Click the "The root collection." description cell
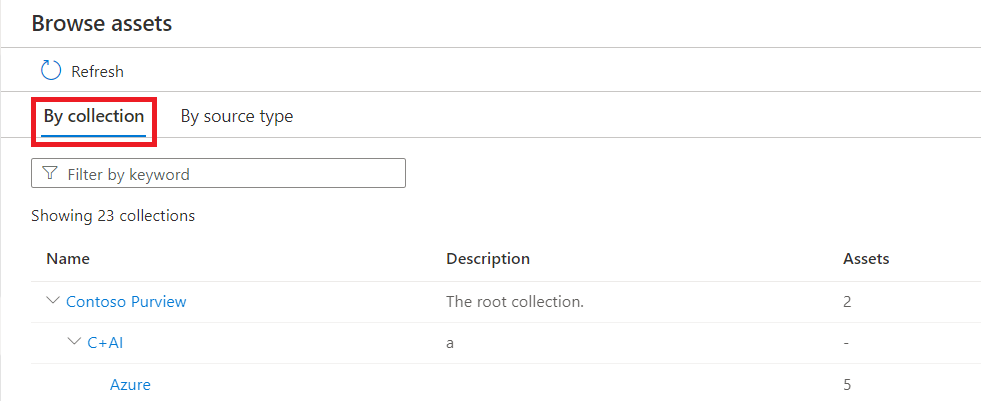This screenshot has height=401, width=981. (514, 301)
